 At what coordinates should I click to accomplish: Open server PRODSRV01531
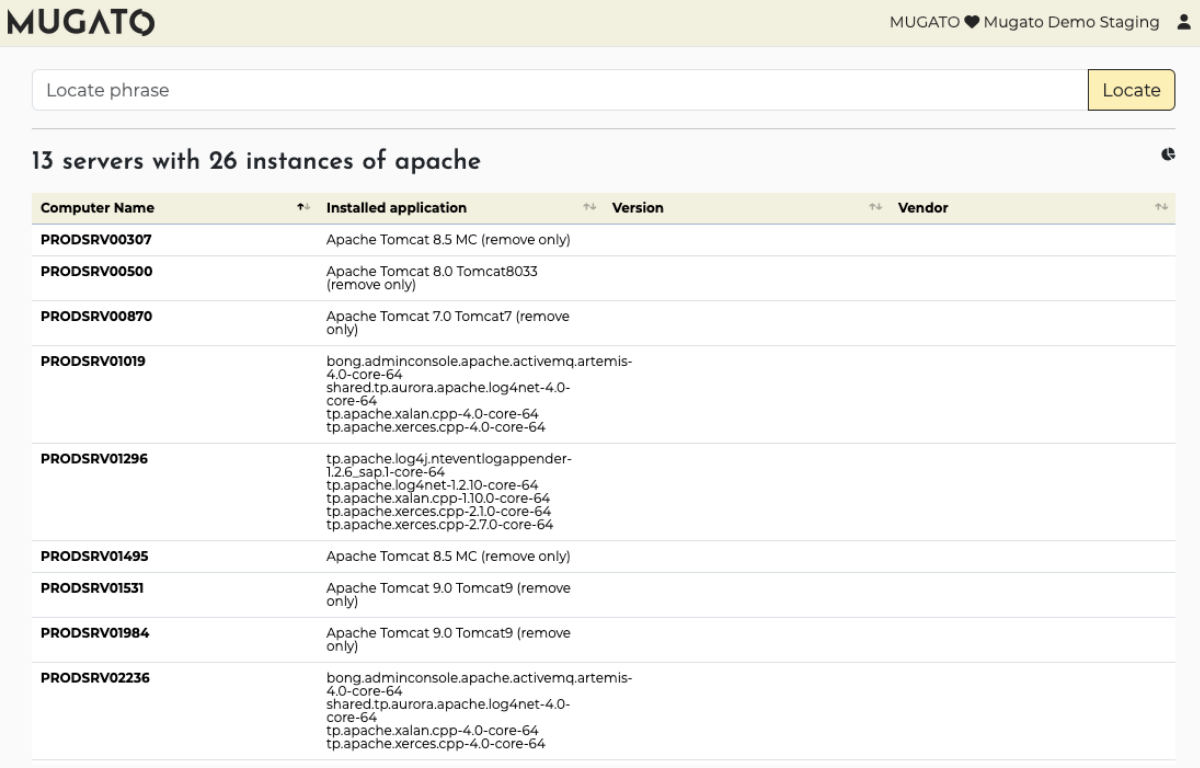click(92, 588)
